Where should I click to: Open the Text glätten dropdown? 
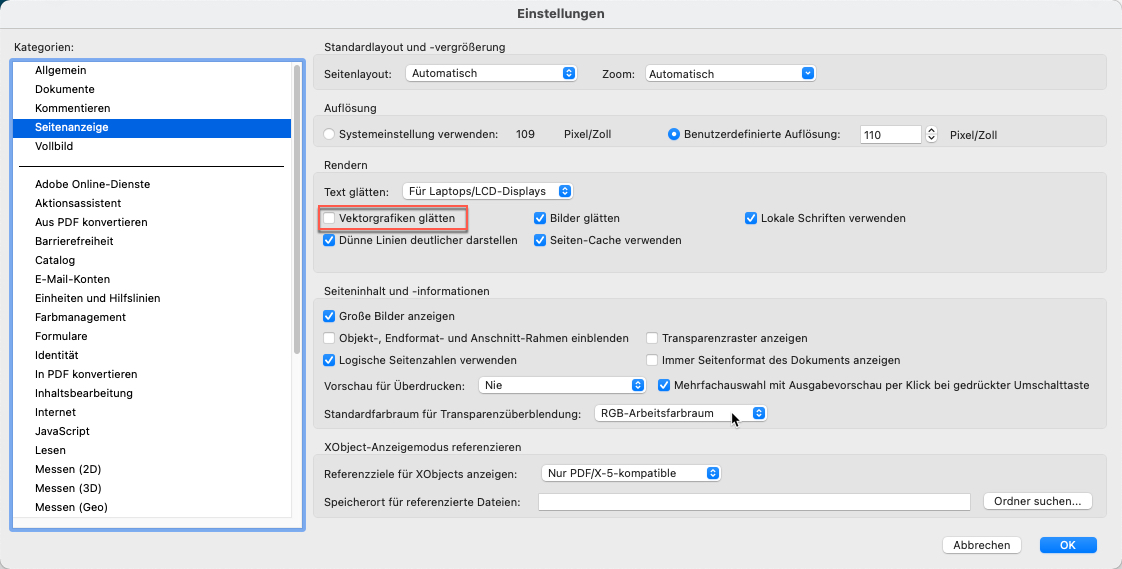tap(488, 191)
